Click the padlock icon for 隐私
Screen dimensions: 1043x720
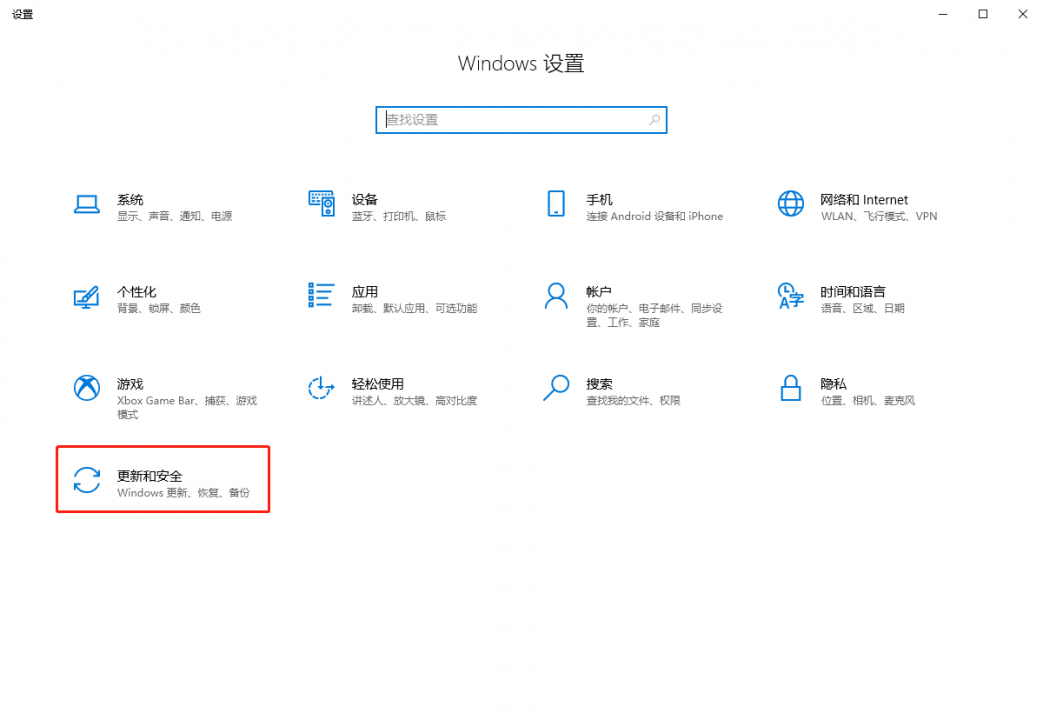point(790,388)
